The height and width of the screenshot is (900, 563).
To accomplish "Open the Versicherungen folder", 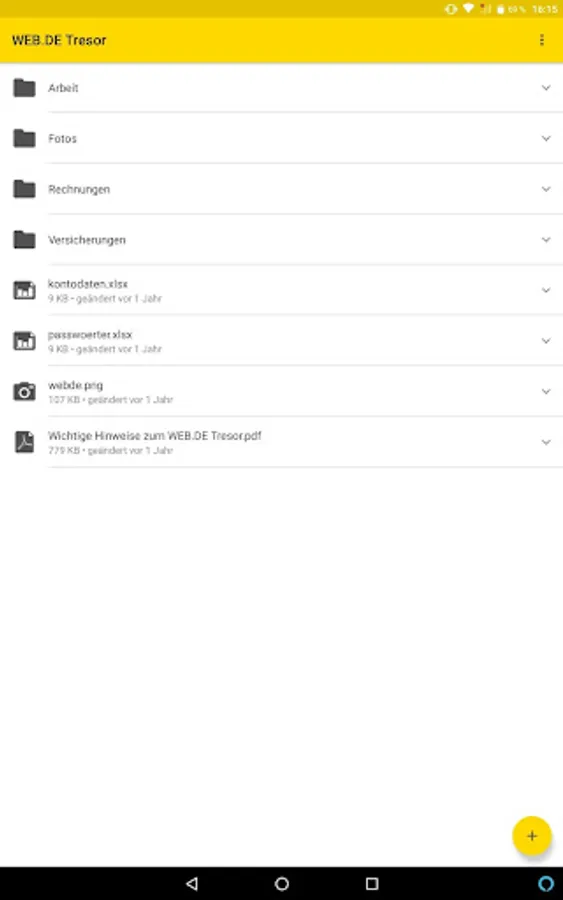I will click(281, 239).
